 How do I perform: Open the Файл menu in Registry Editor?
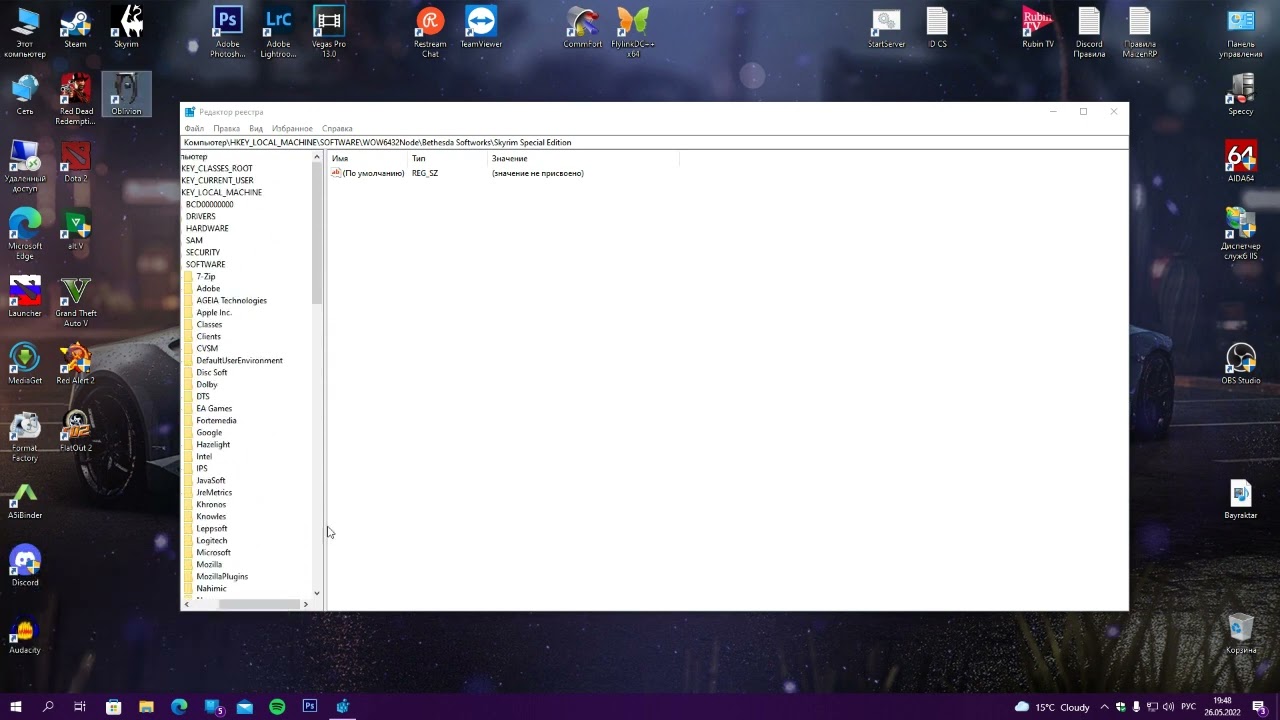(194, 128)
